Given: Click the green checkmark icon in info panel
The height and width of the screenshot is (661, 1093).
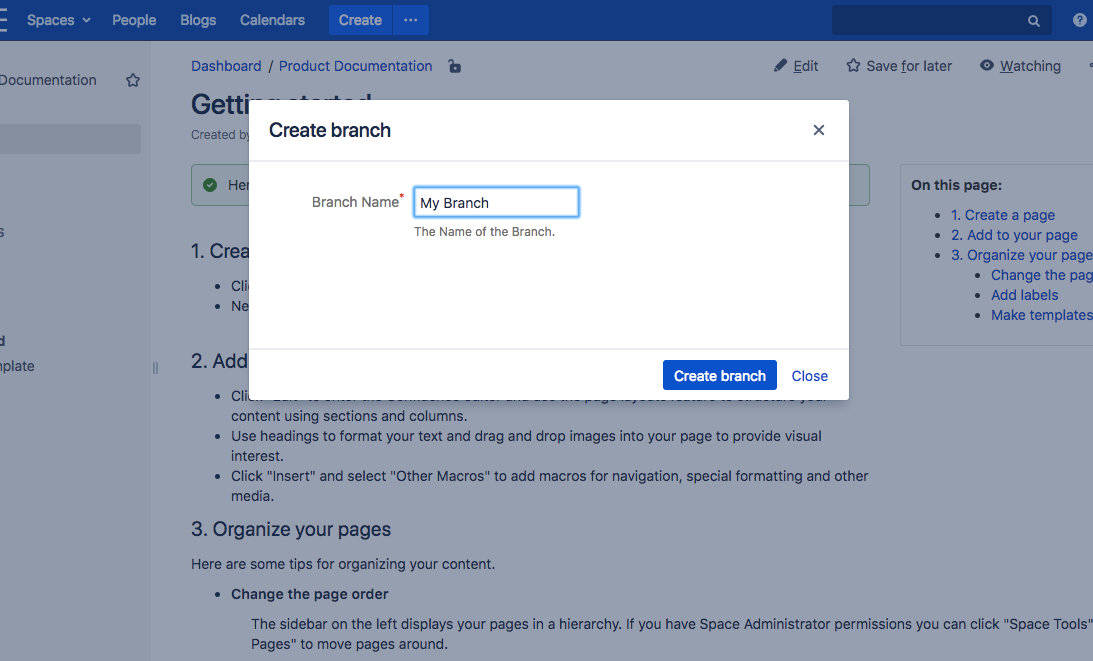Looking at the screenshot, I should (x=210, y=185).
